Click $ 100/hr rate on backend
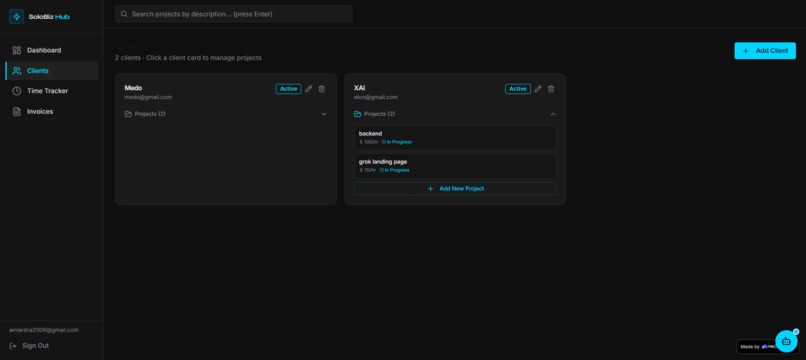 pyautogui.click(x=369, y=142)
